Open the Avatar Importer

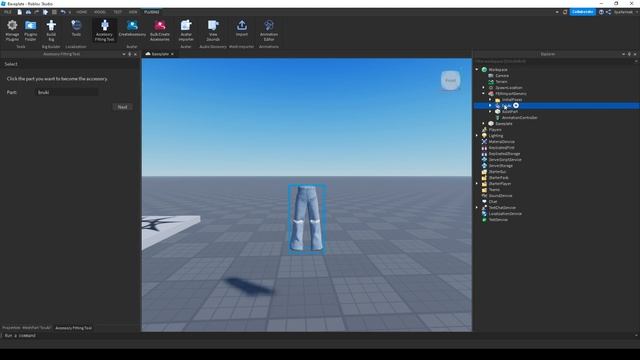(186, 31)
